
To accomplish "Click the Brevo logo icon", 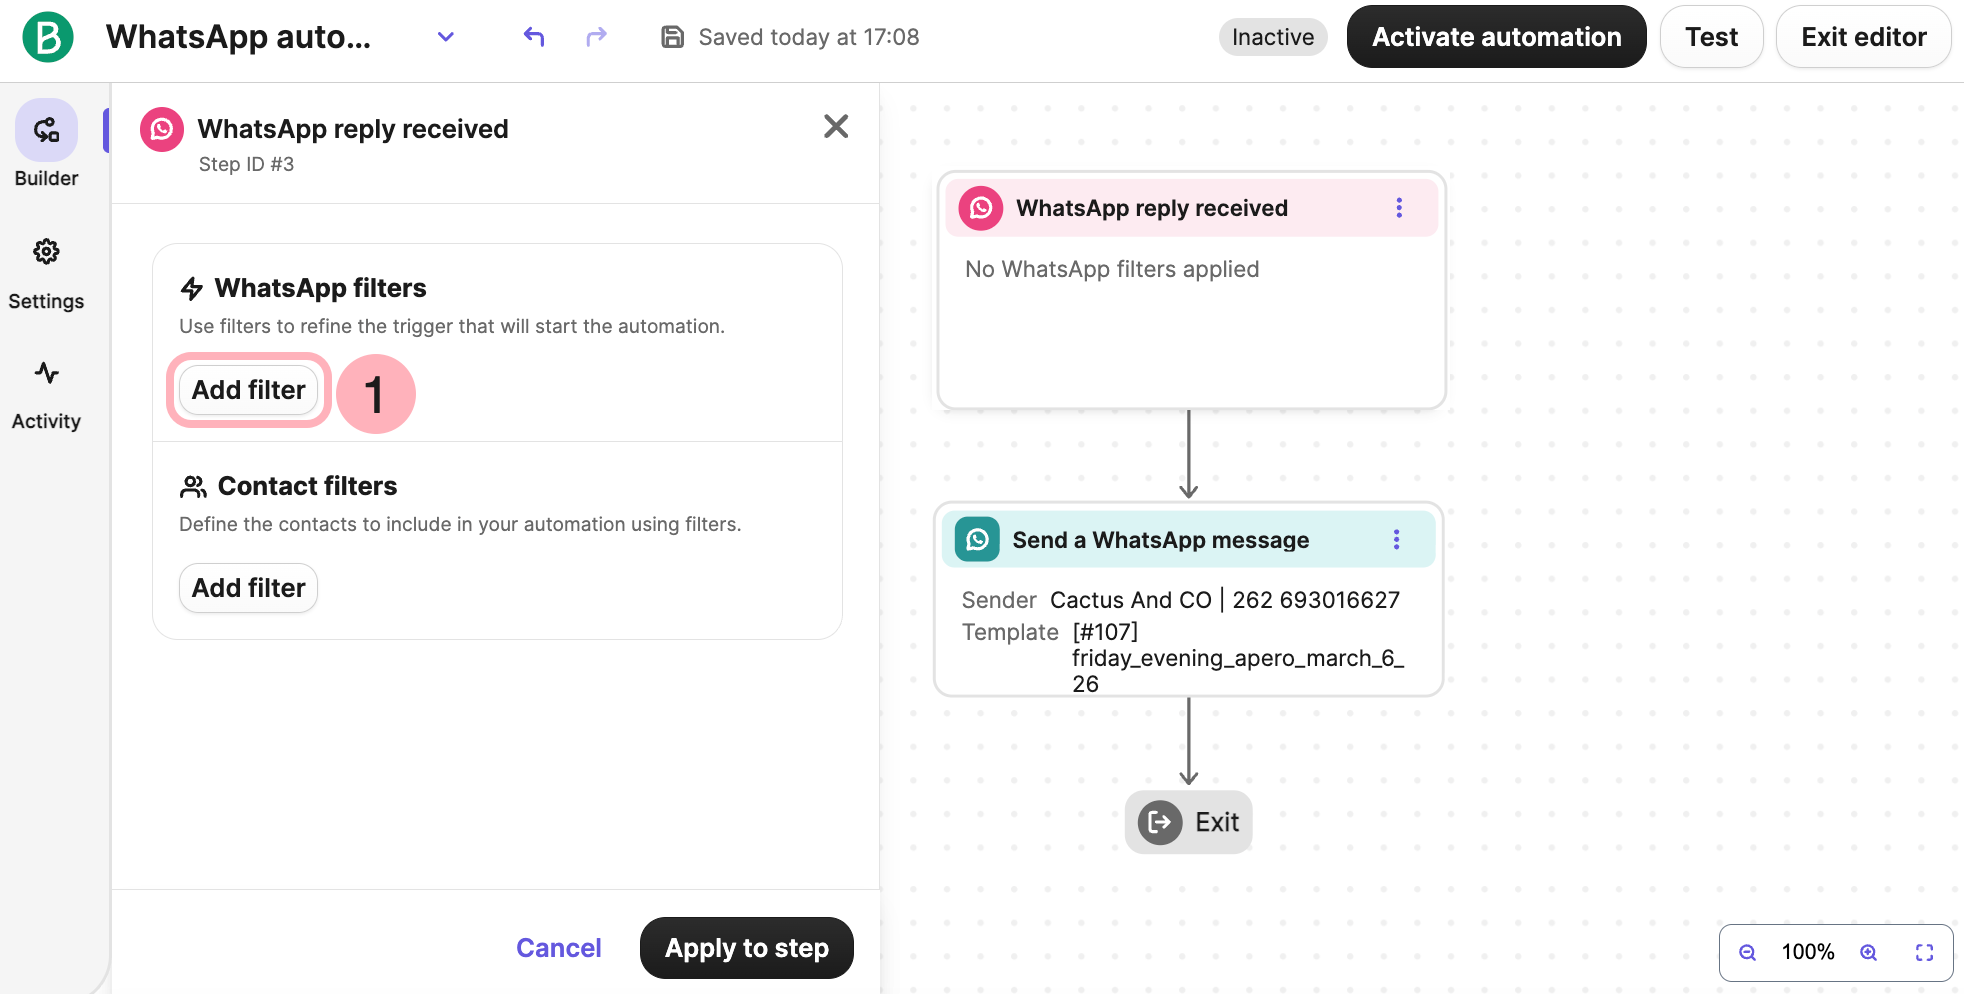I will [48, 38].
